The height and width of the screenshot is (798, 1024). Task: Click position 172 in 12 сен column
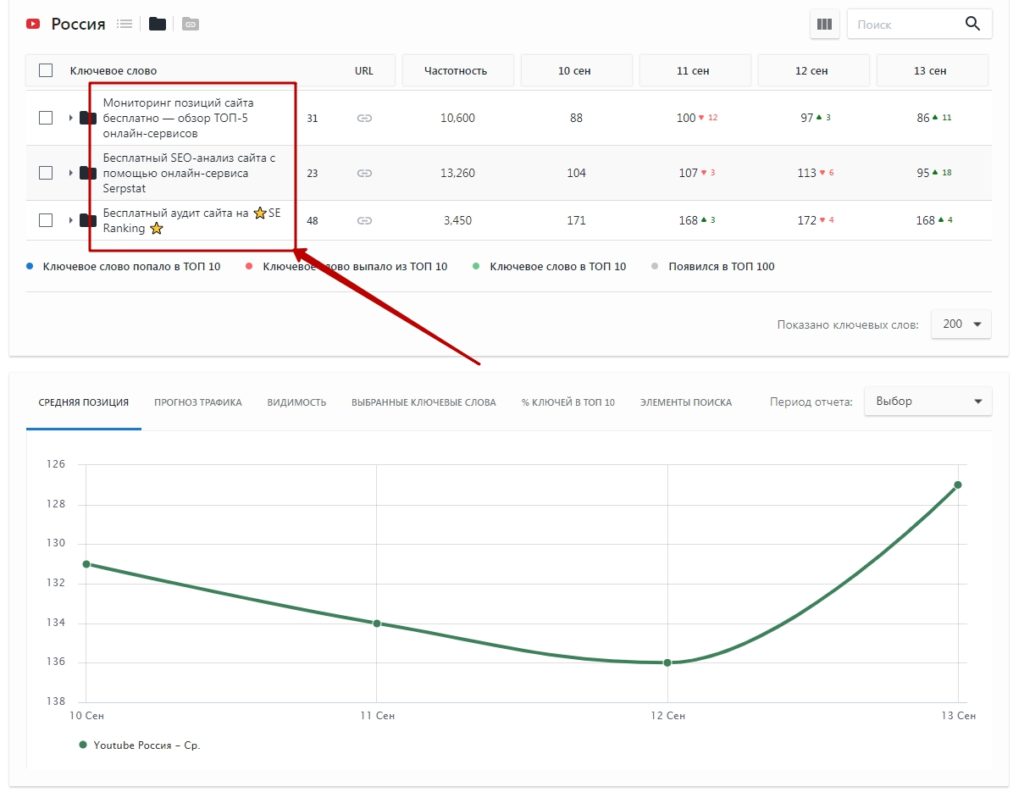[807, 221]
